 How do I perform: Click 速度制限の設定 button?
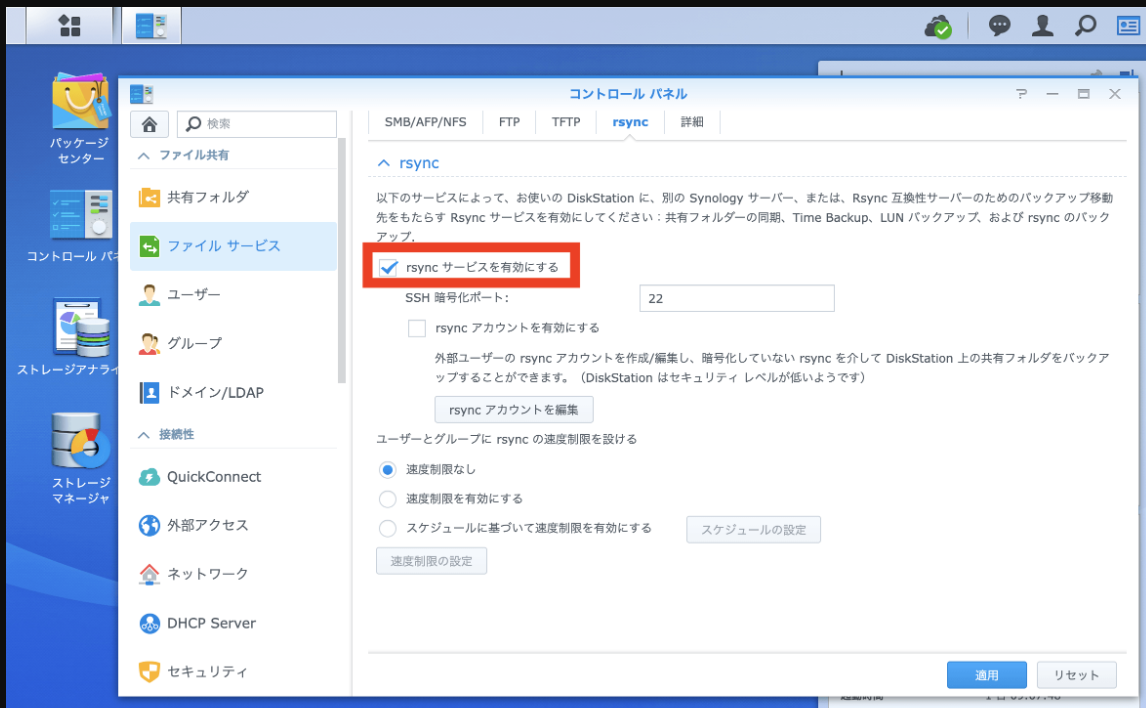pyautogui.click(x=431, y=561)
